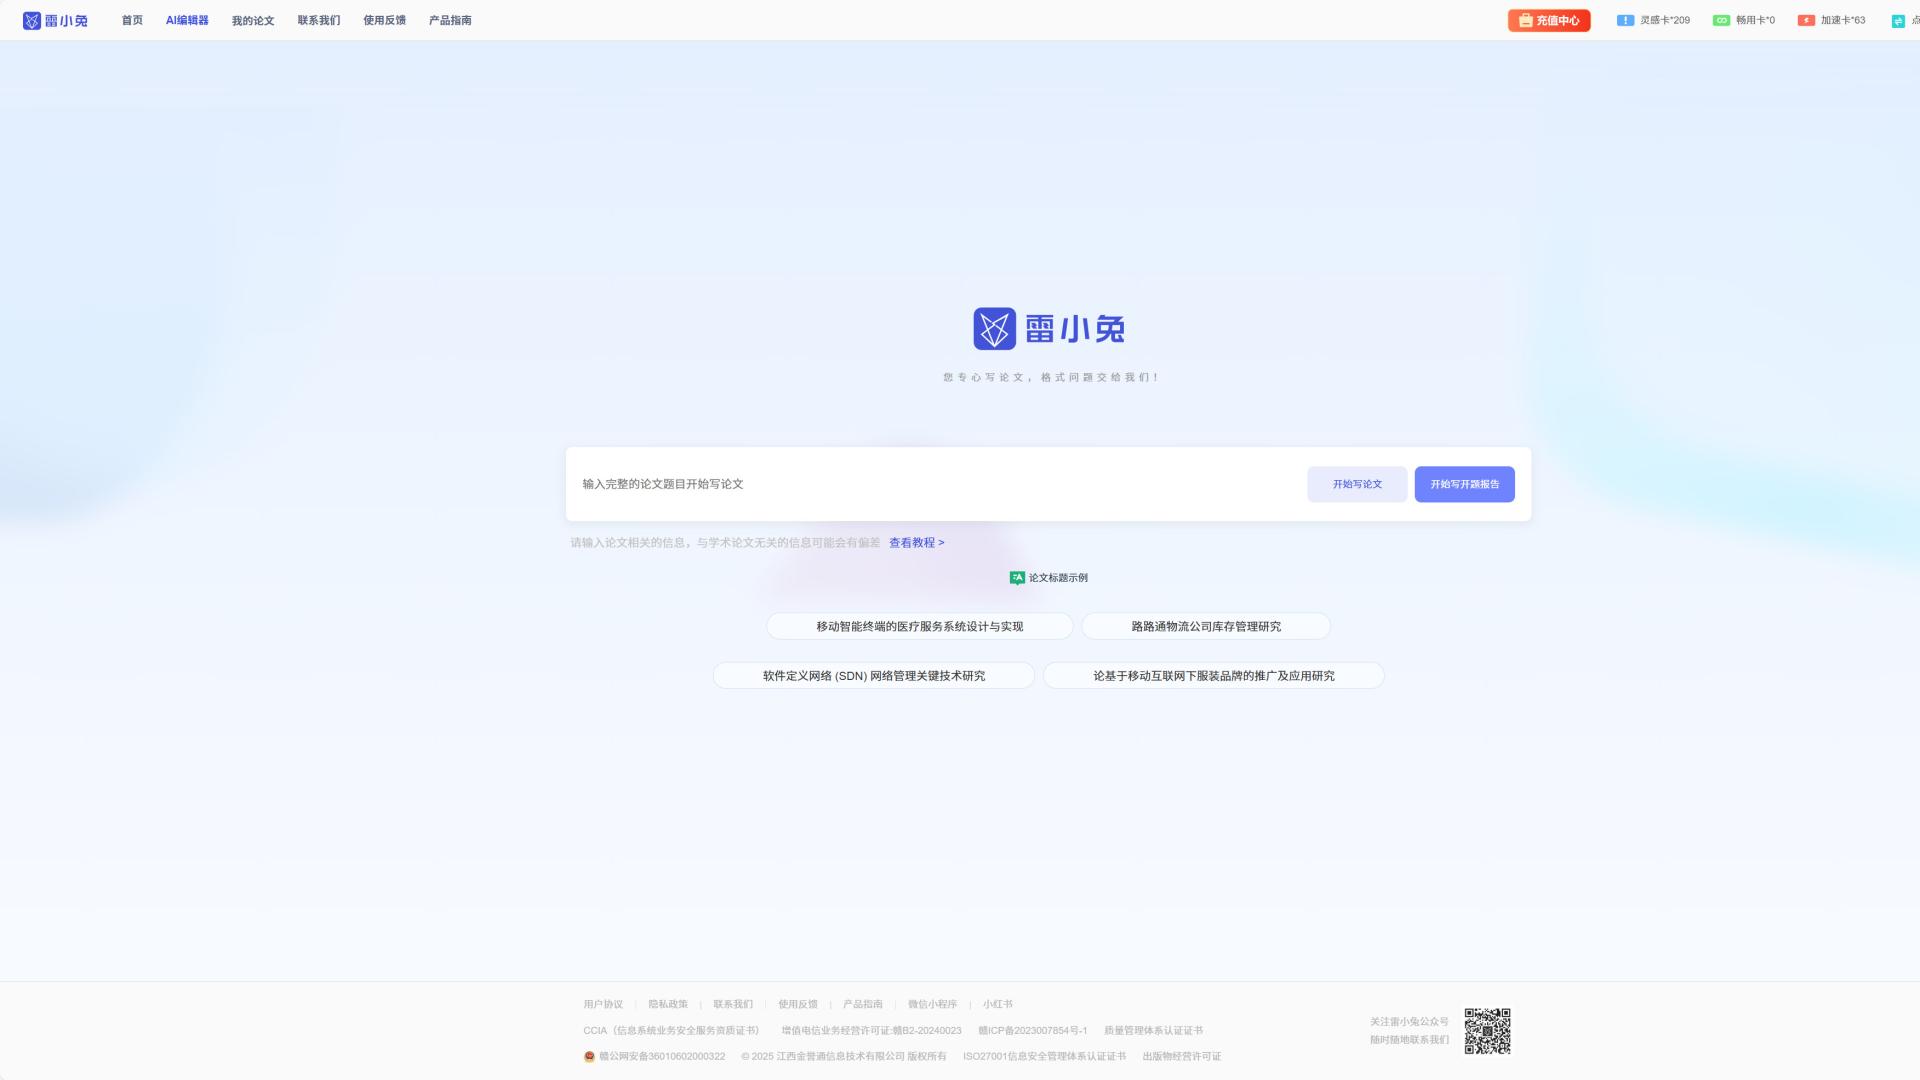Click the 畅用卡 green card icon

click(x=1720, y=20)
